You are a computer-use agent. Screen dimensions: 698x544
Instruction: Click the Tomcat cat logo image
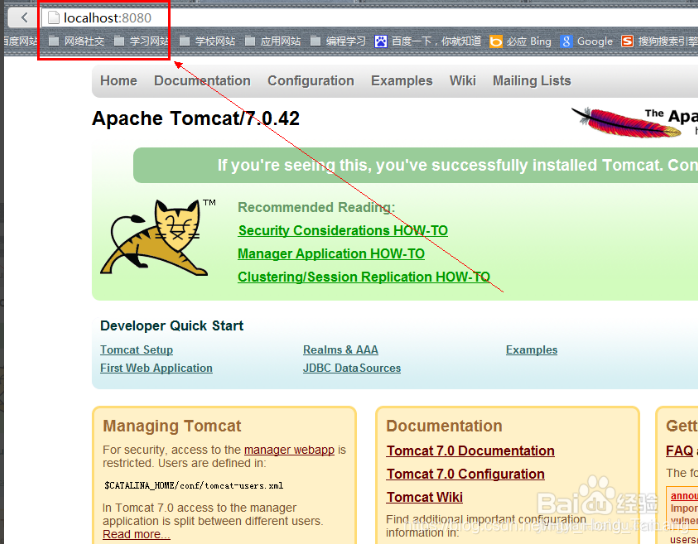pyautogui.click(x=154, y=238)
